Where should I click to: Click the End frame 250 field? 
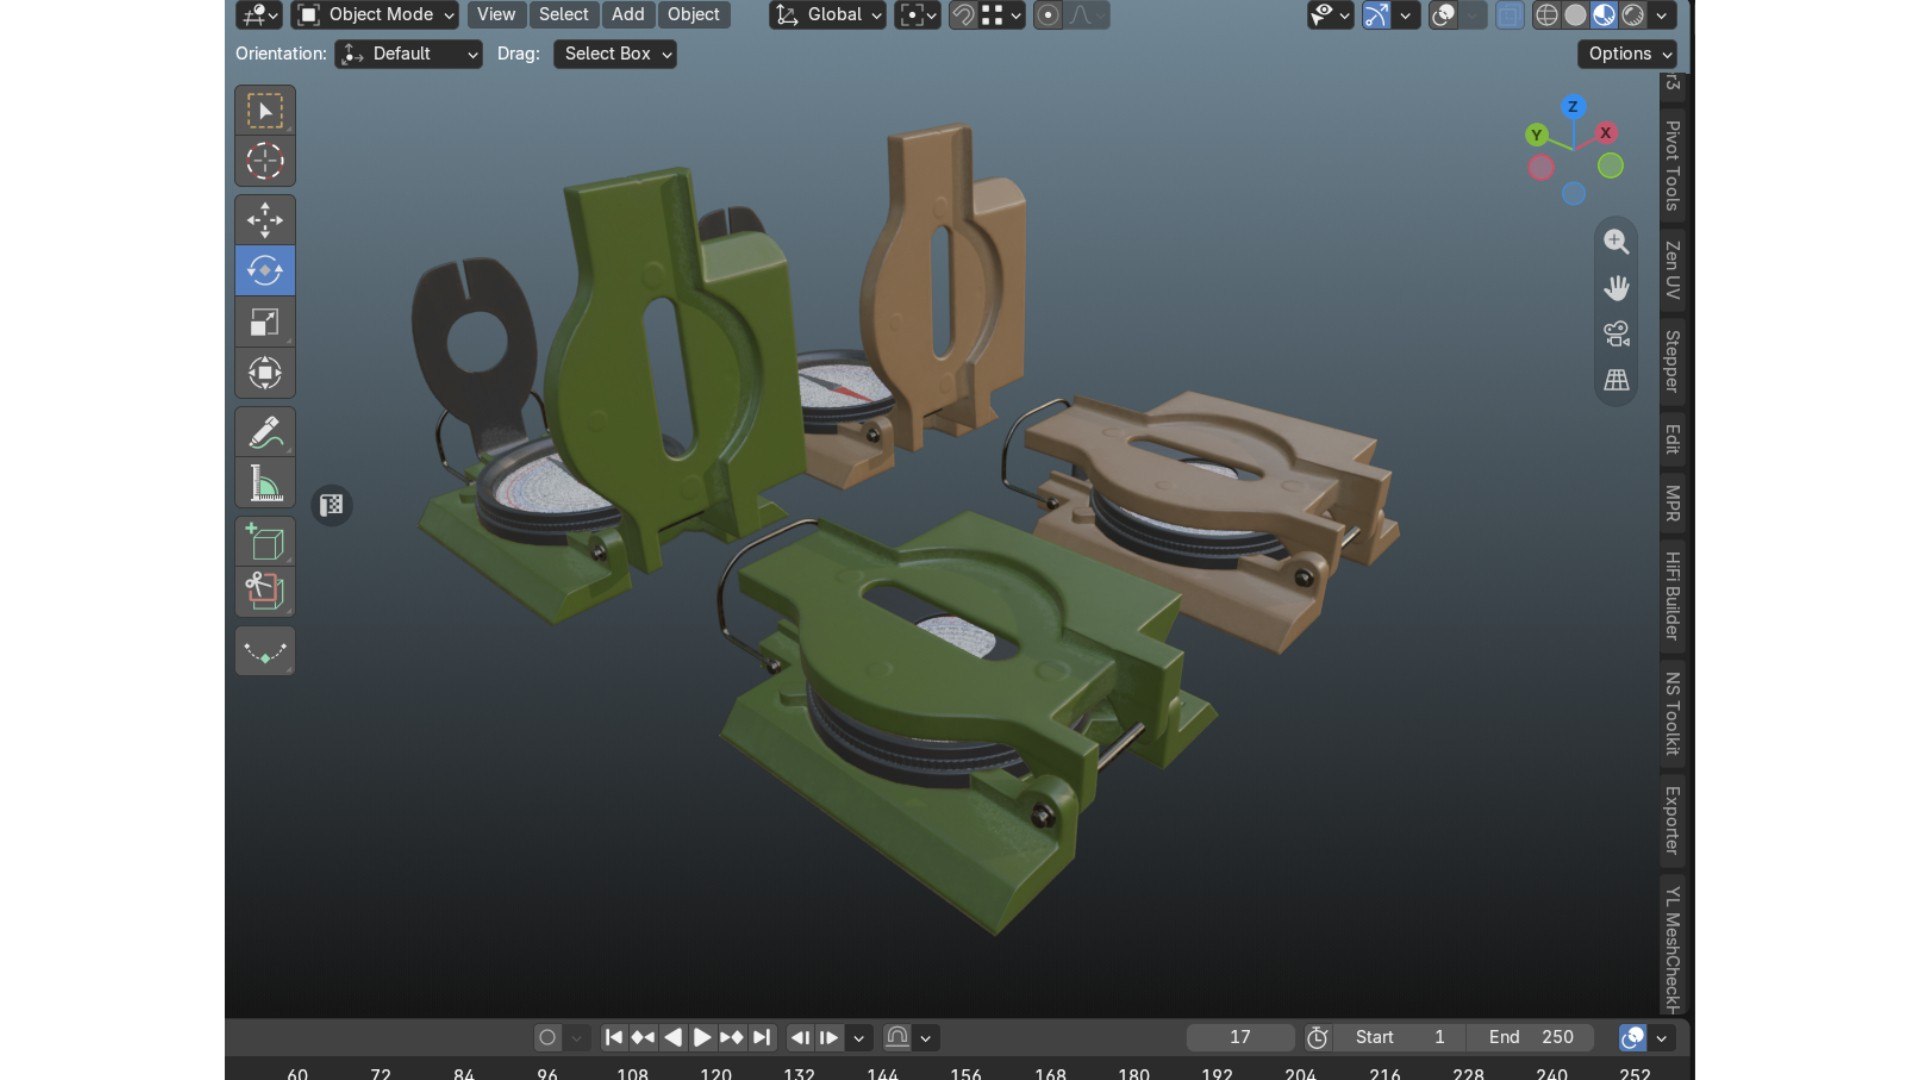click(1531, 1037)
